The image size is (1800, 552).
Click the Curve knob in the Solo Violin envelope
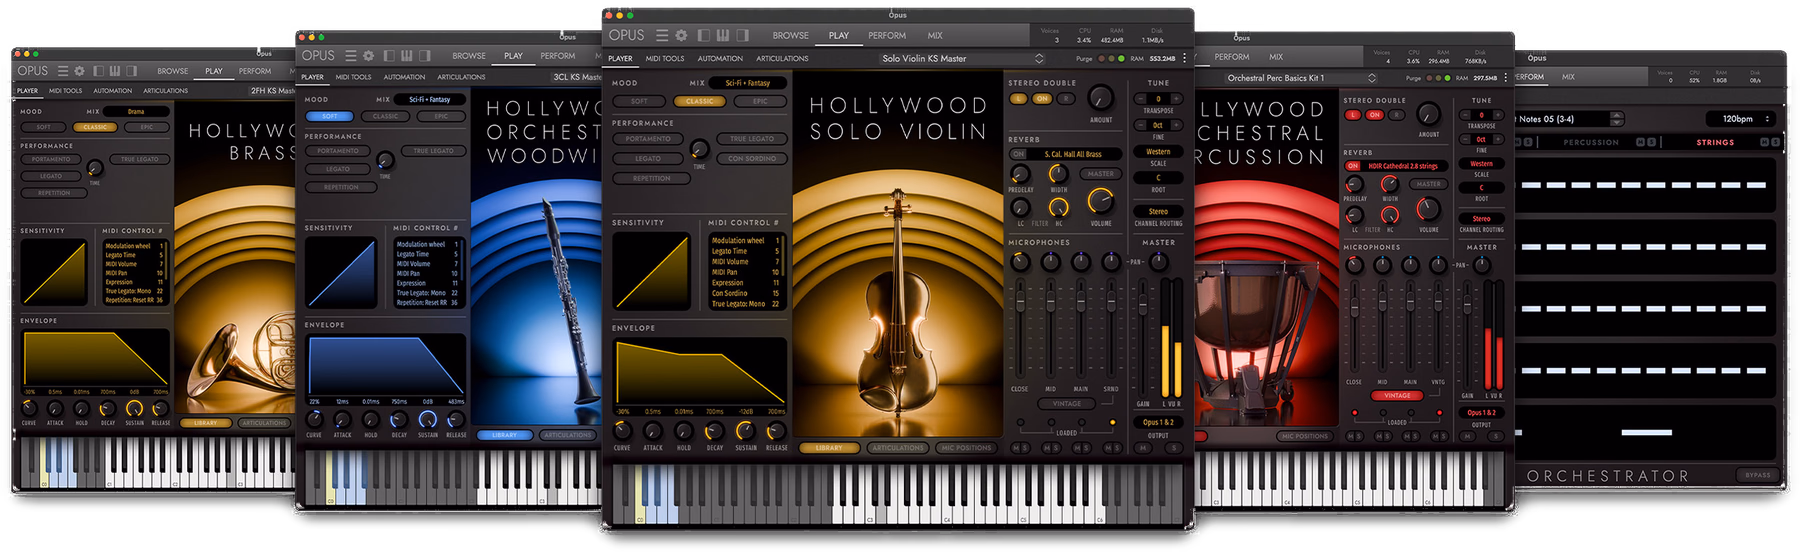pos(622,431)
